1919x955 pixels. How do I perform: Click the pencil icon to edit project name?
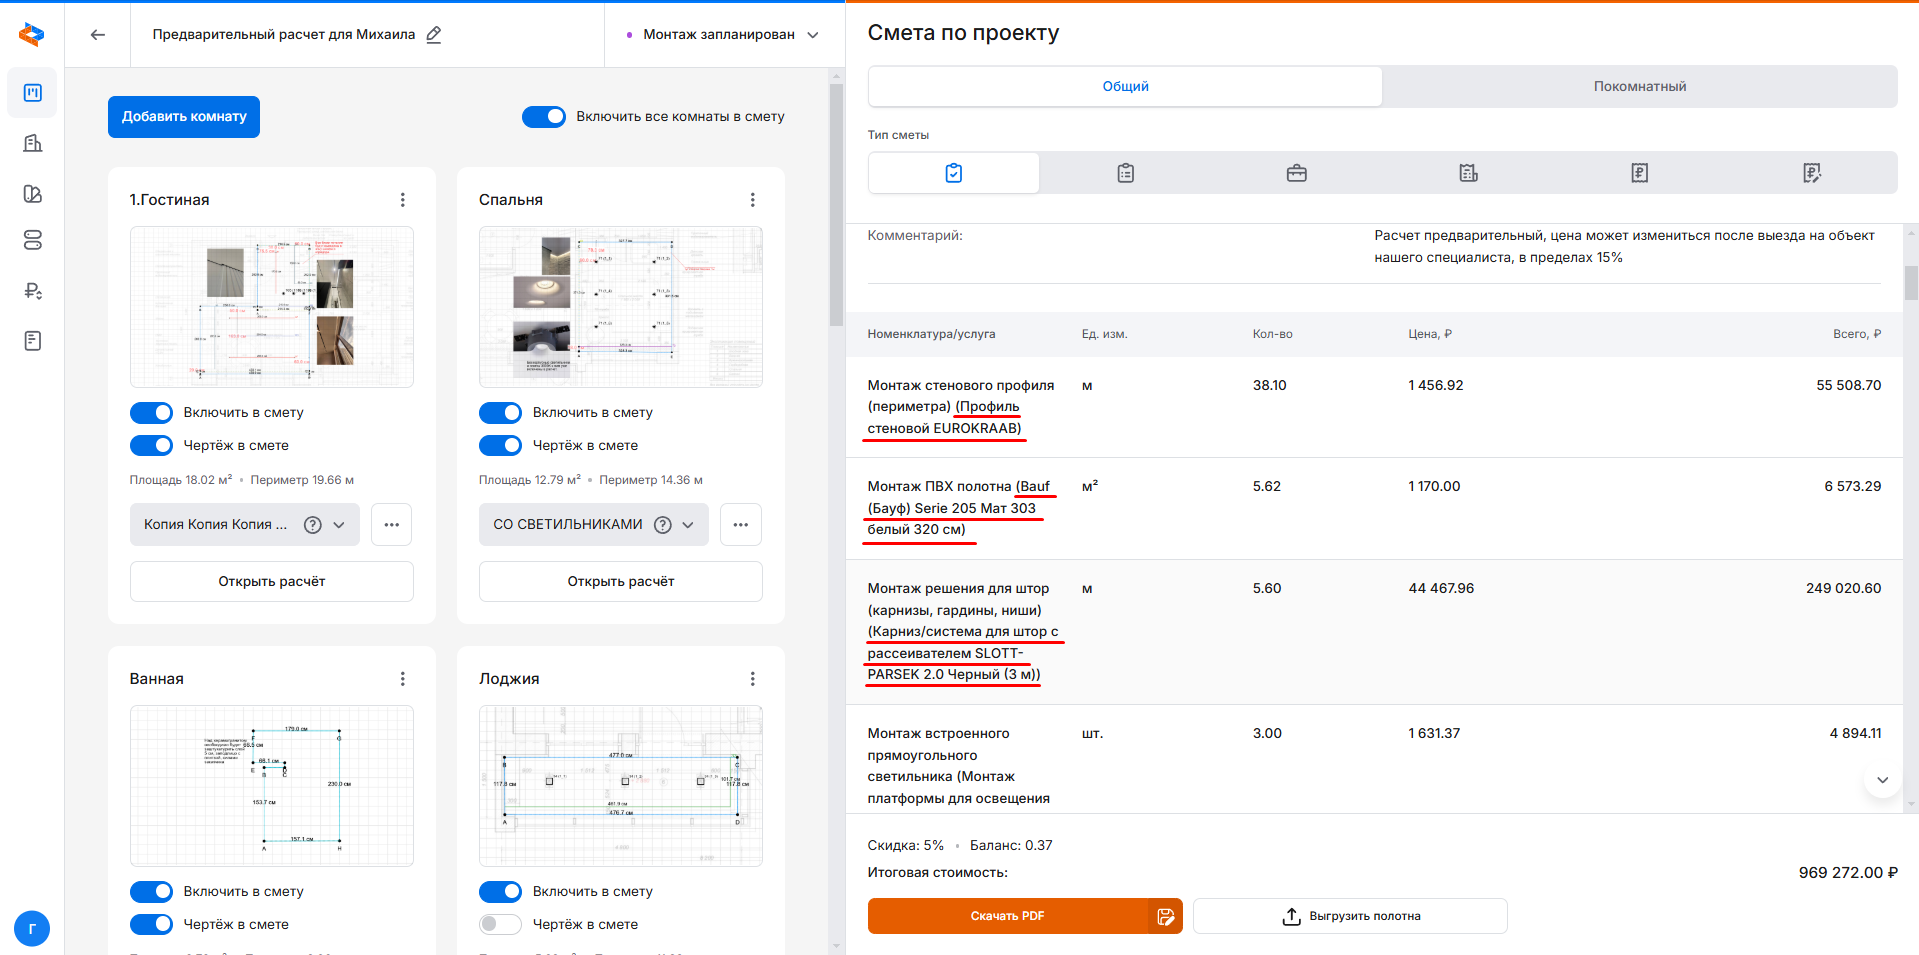[x=434, y=35]
